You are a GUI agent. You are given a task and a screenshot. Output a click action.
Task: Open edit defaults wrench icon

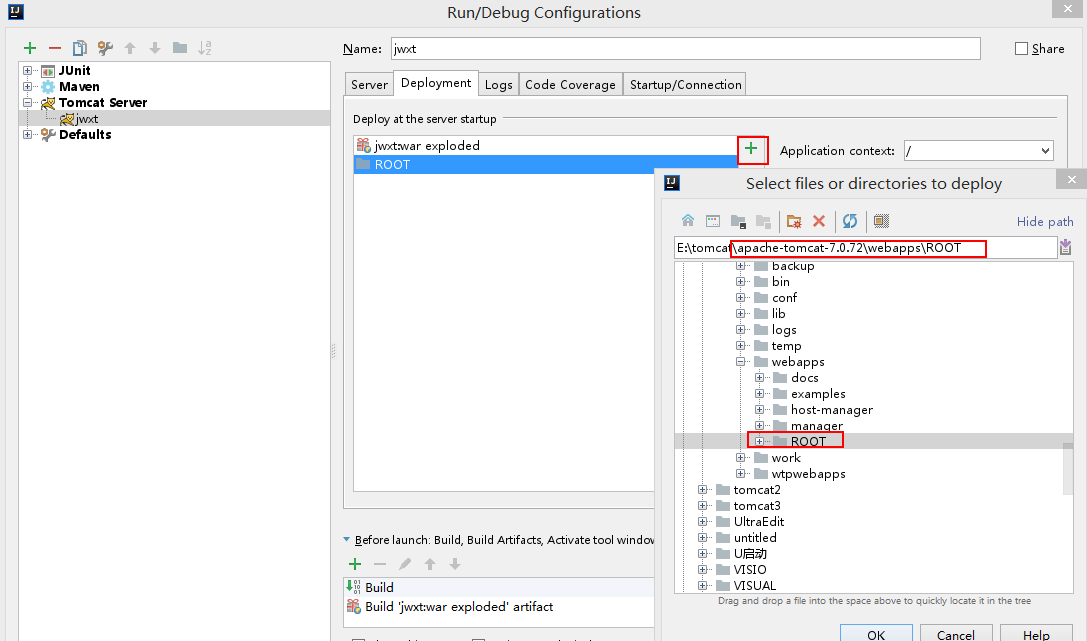[105, 48]
